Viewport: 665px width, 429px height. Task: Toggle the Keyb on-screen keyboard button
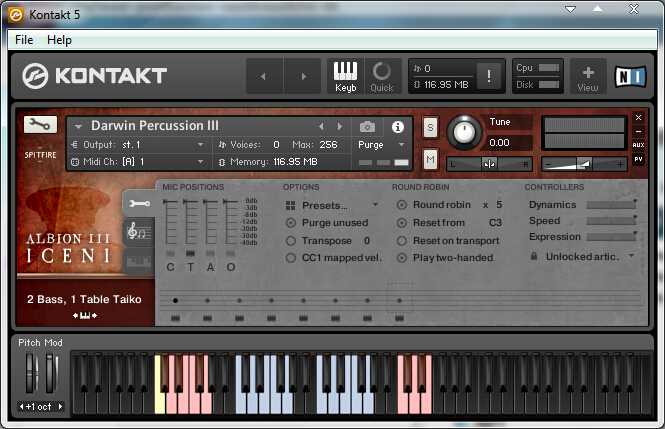pyautogui.click(x=345, y=76)
